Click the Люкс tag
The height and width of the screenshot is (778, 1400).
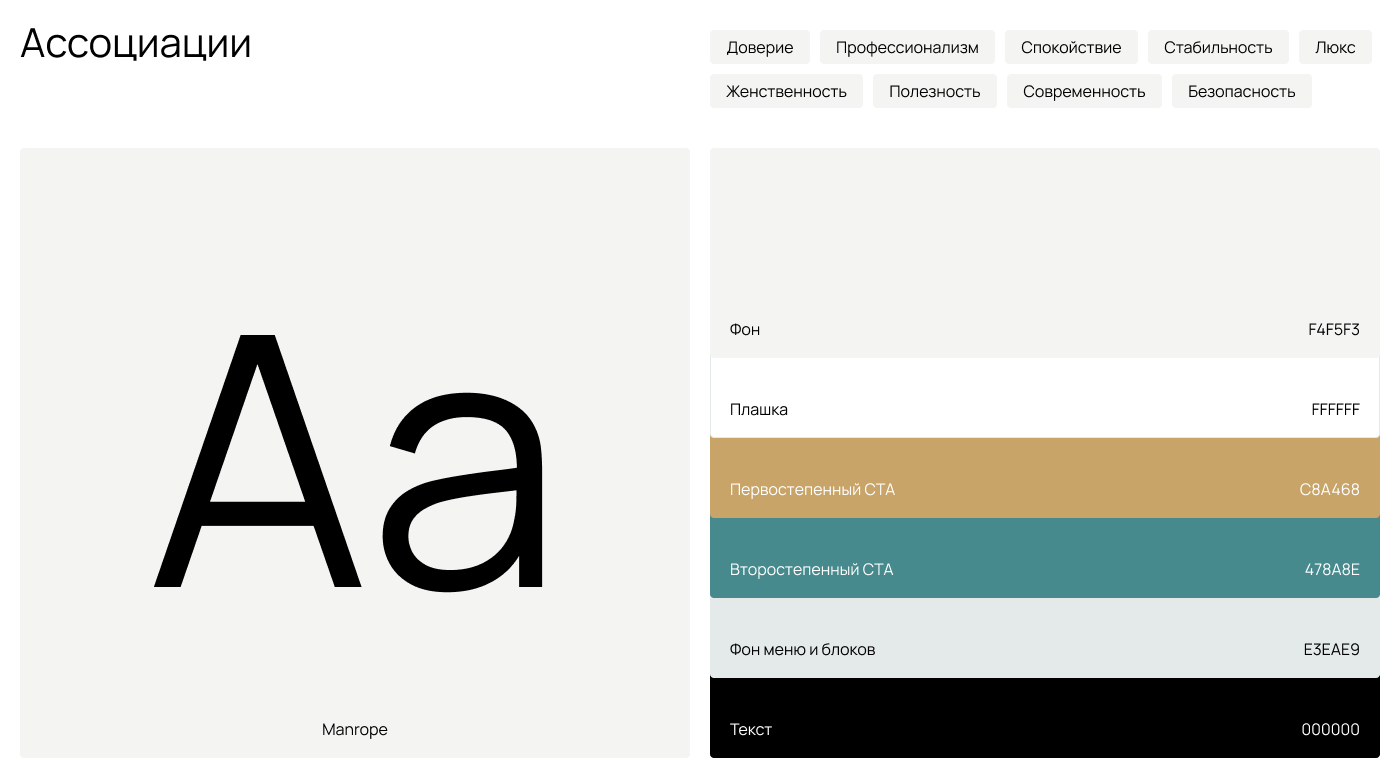pyautogui.click(x=1335, y=47)
